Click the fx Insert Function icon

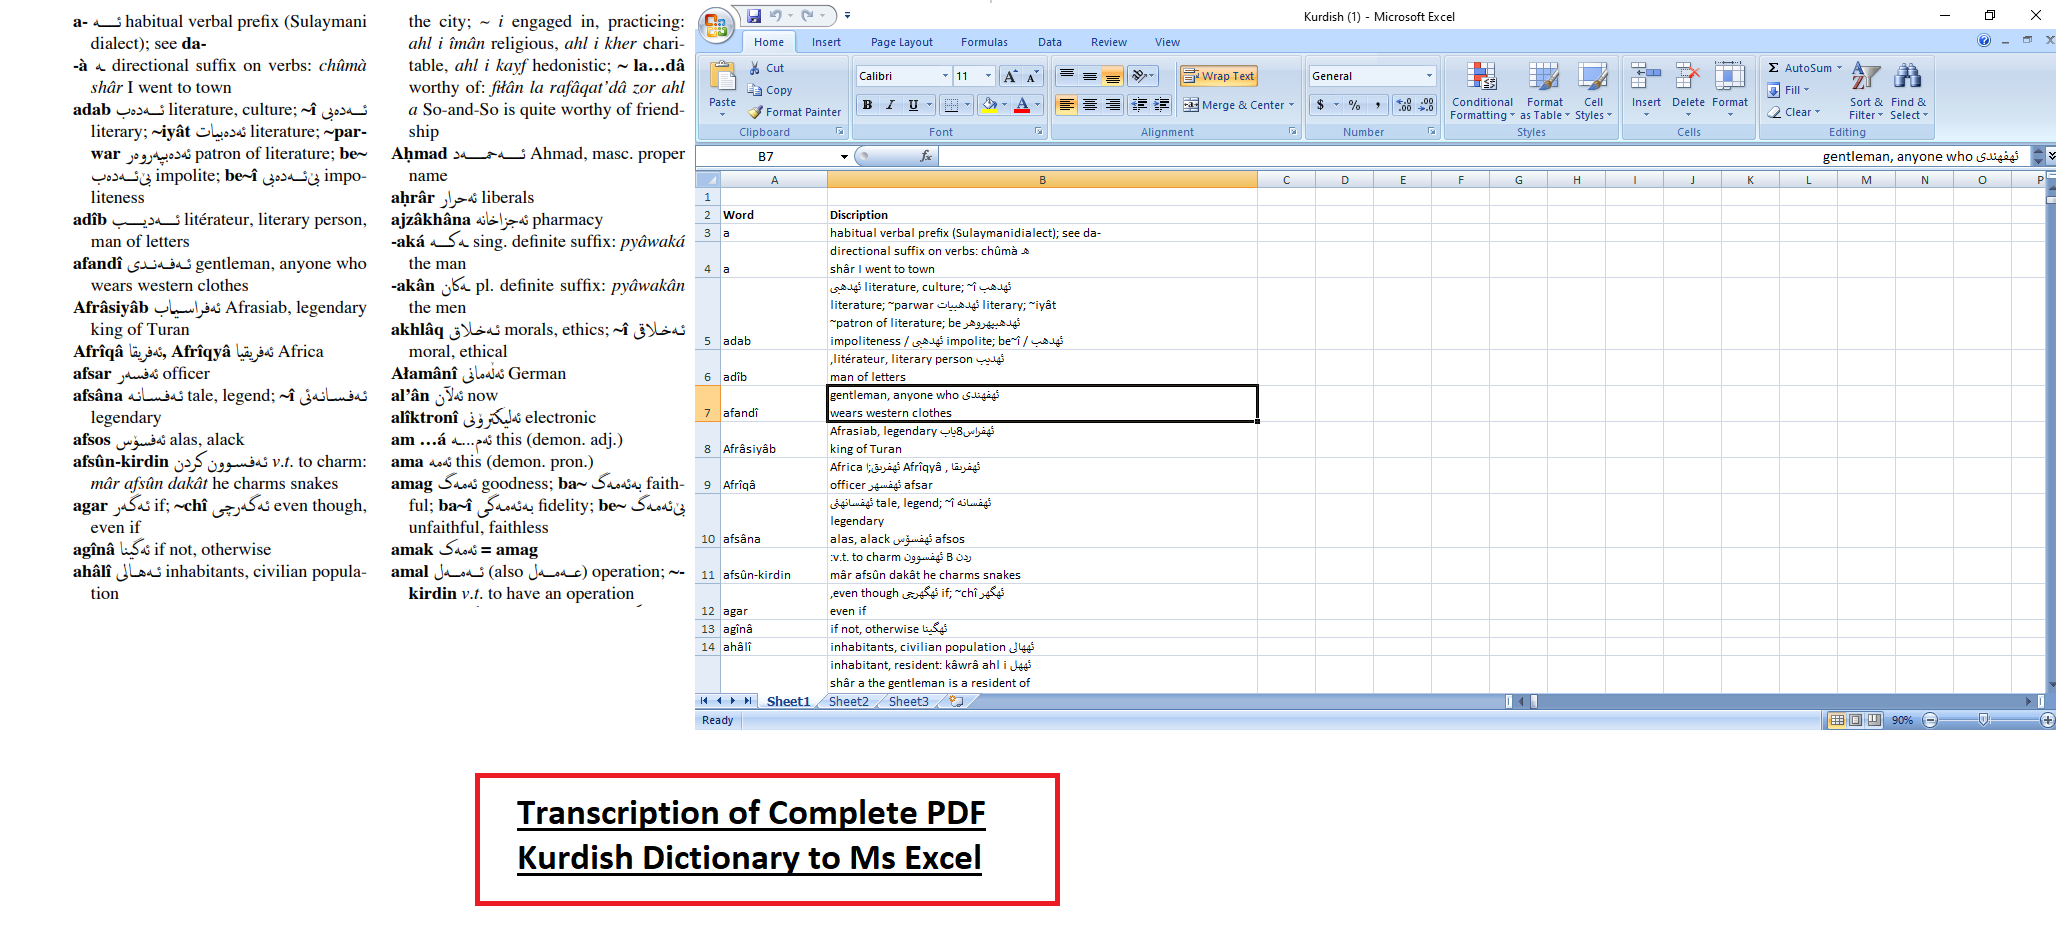tap(926, 156)
